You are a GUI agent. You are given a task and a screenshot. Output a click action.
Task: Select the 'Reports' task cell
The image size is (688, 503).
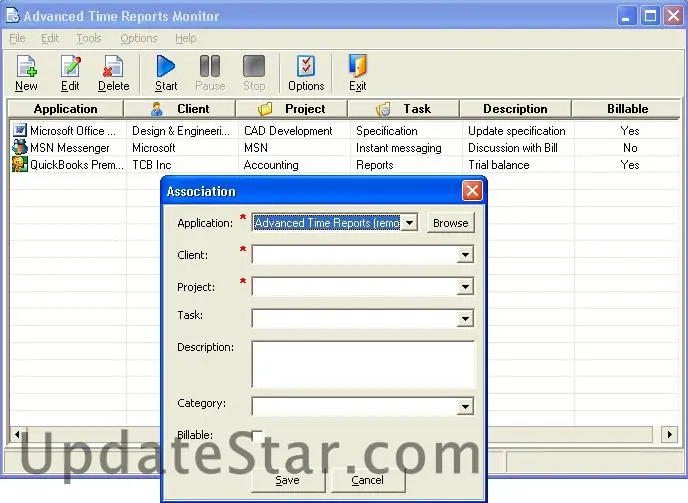[x=375, y=165]
